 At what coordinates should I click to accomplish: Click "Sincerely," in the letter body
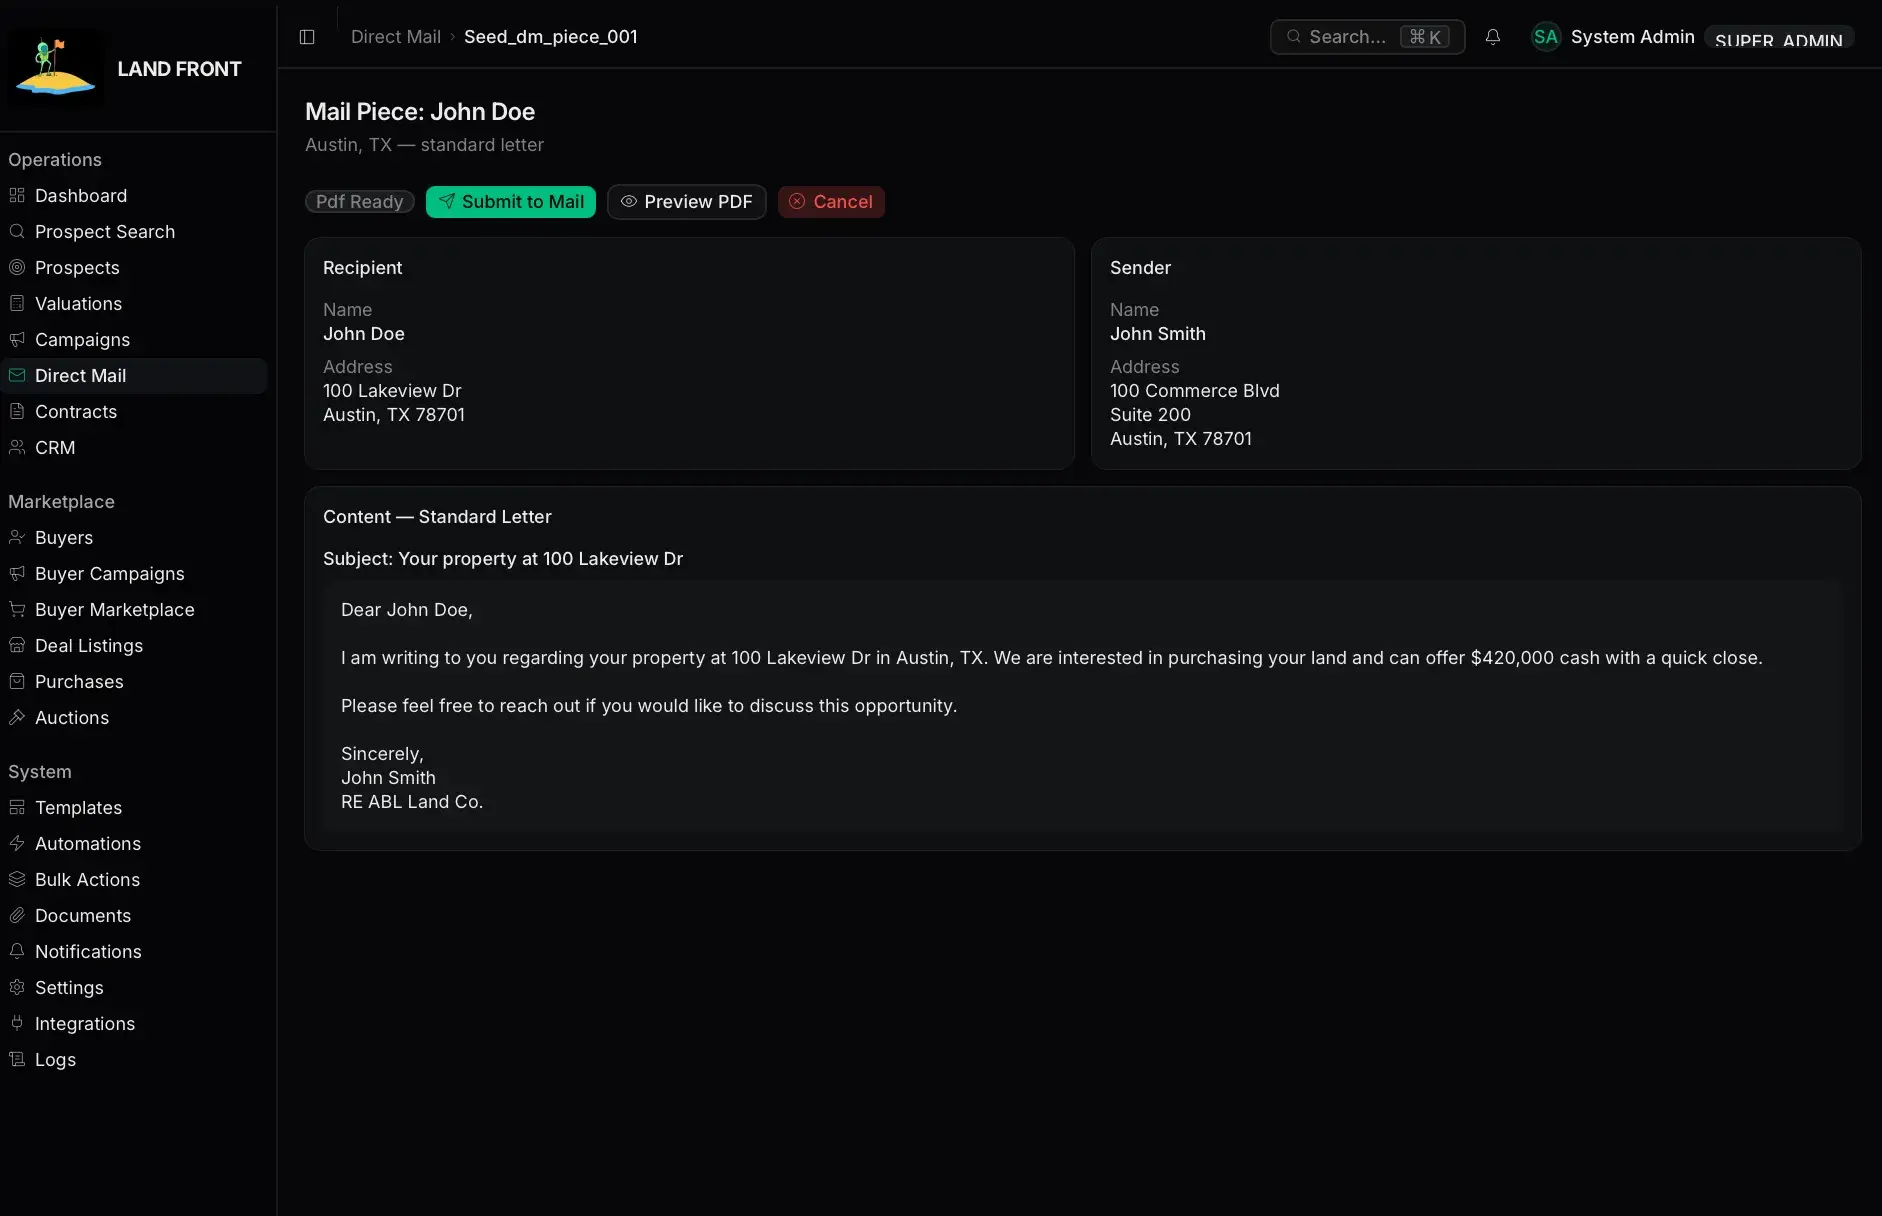[382, 754]
